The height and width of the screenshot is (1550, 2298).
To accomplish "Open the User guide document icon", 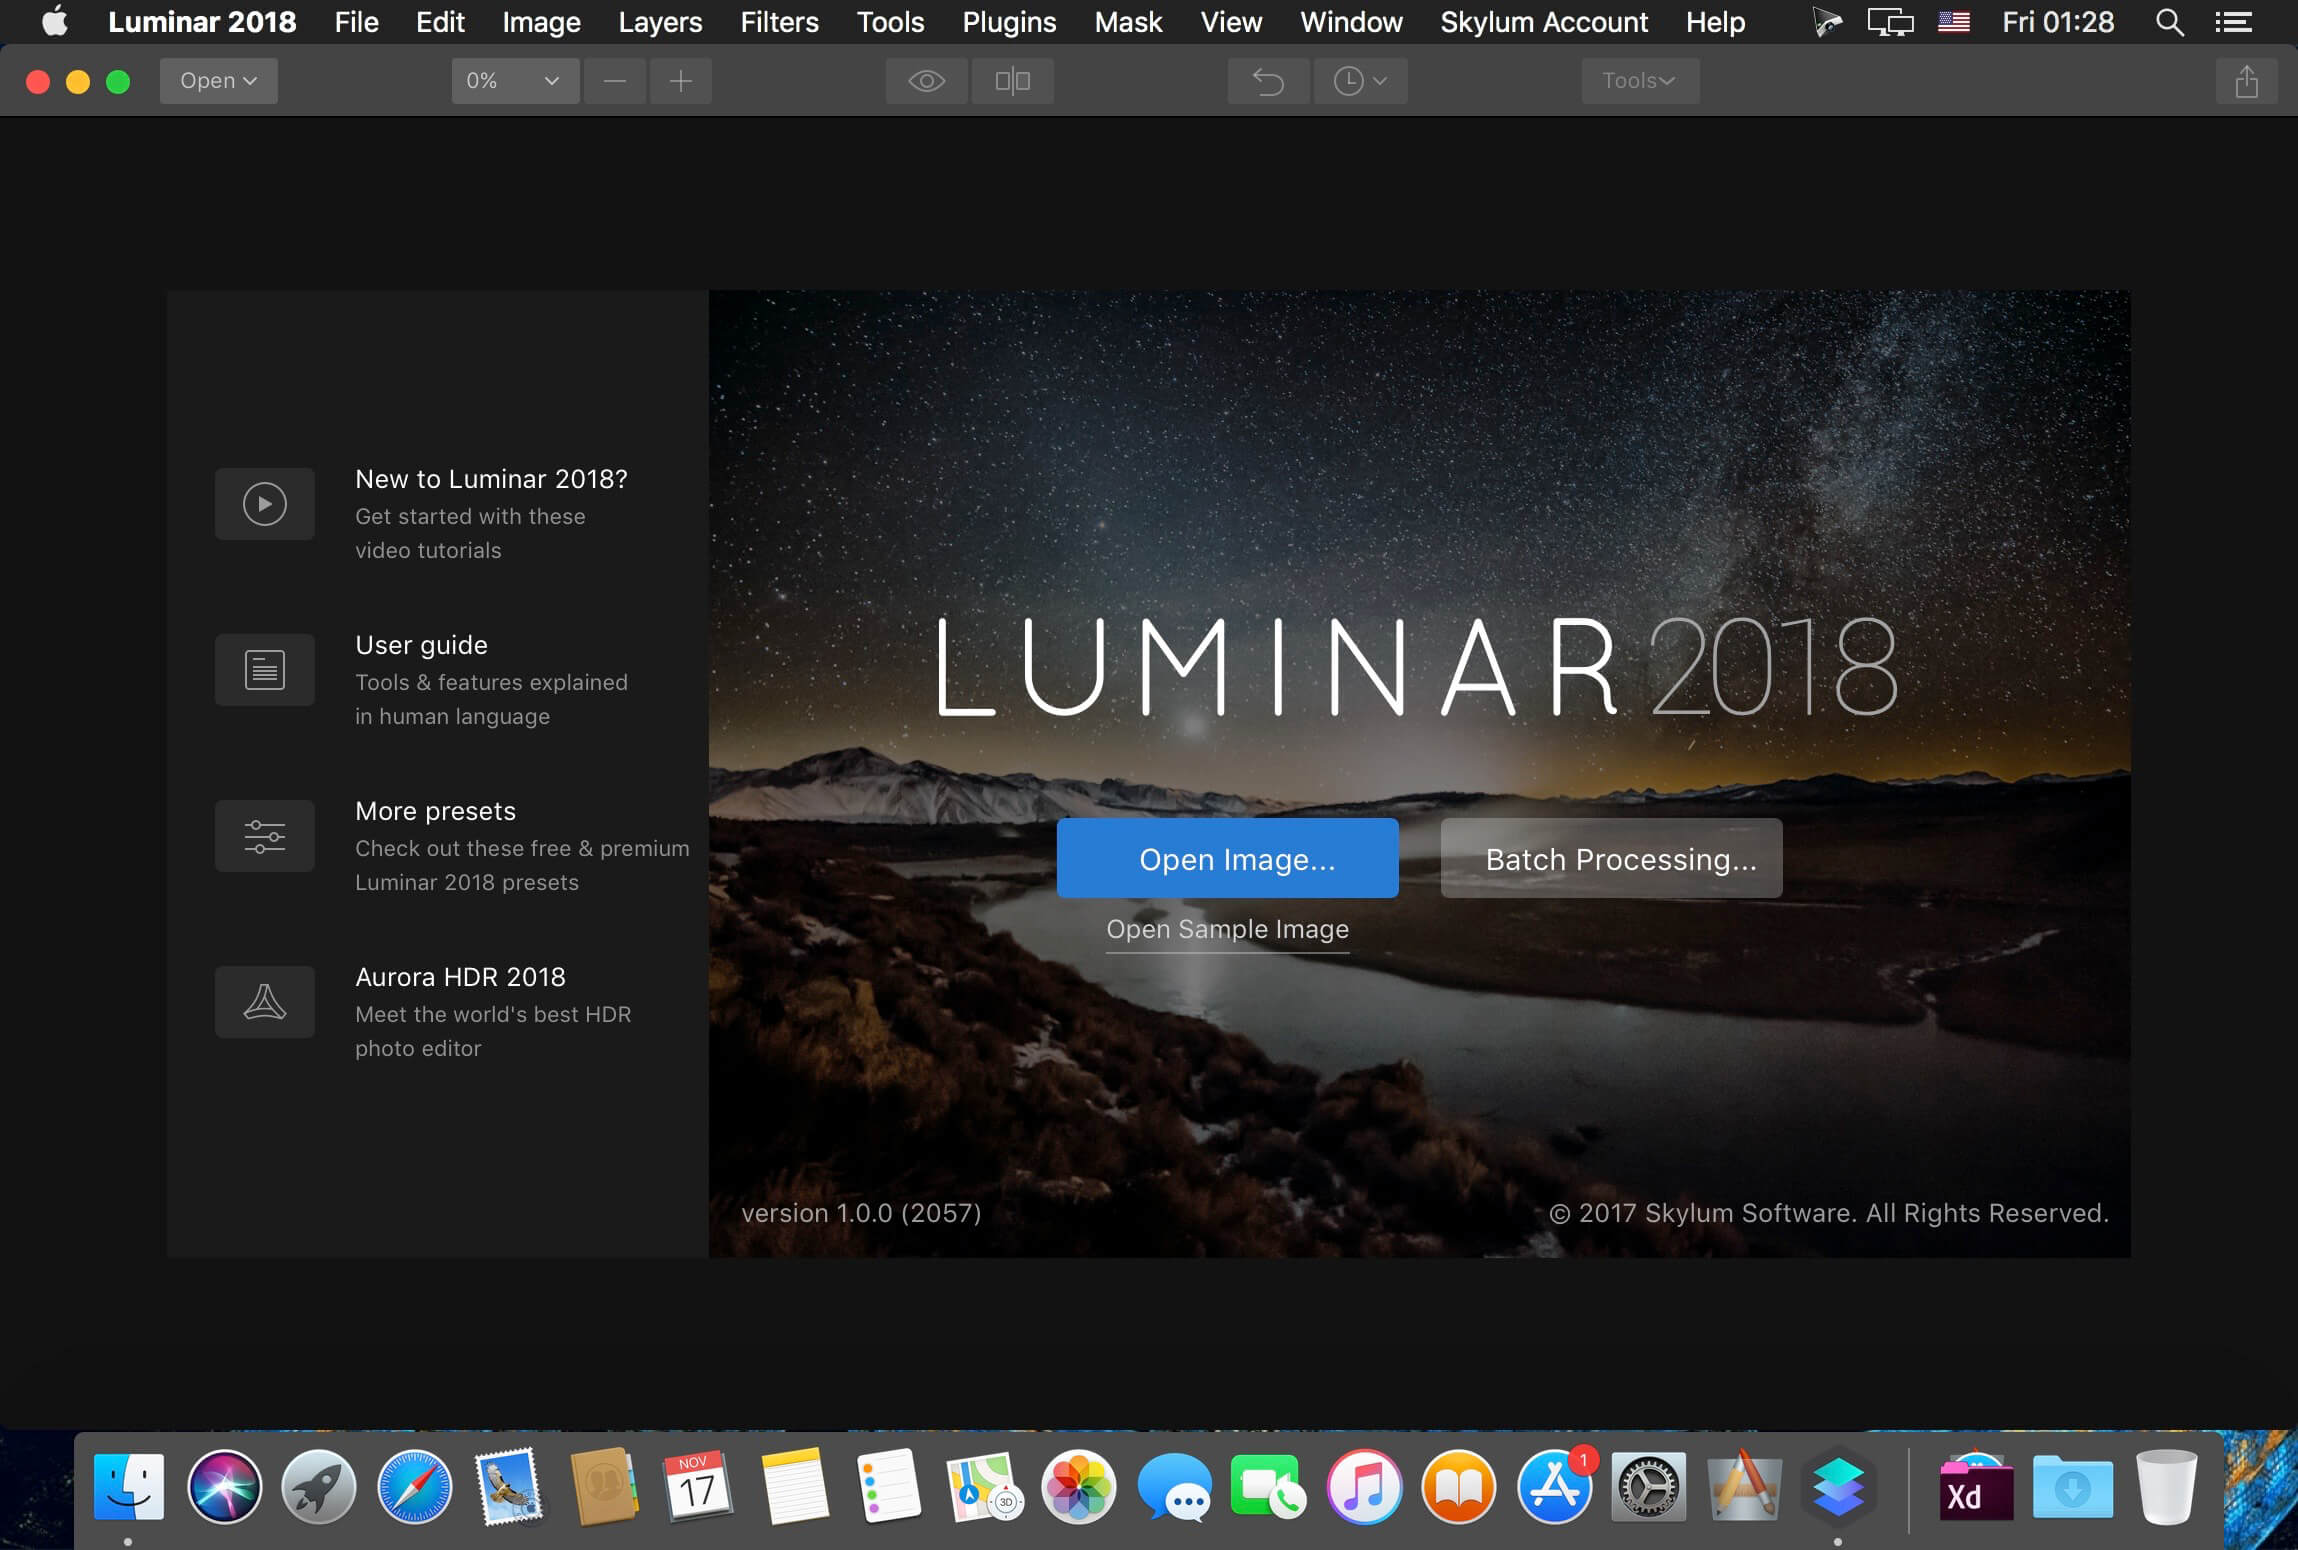I will point(265,670).
